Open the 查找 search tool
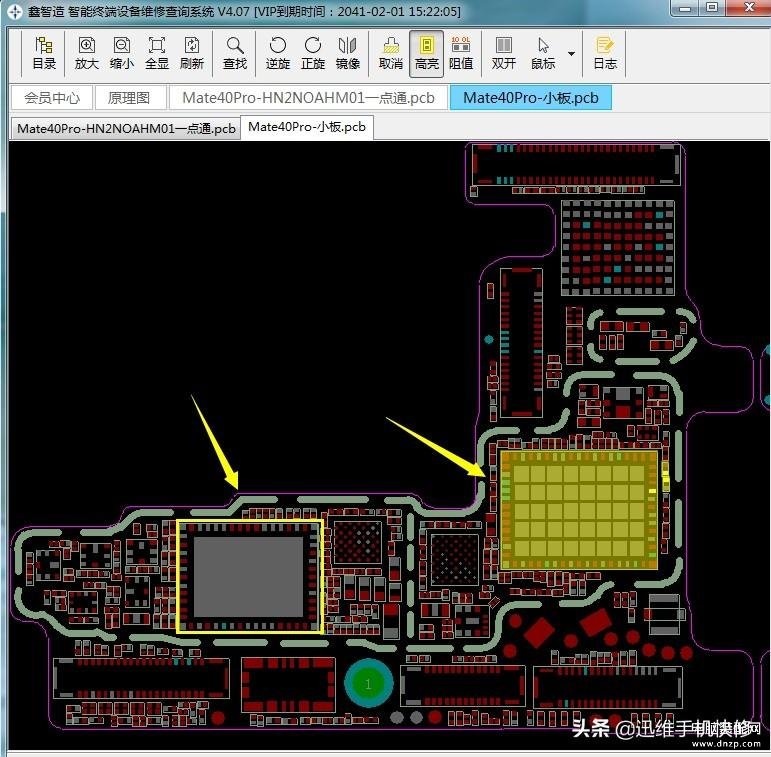The width and height of the screenshot is (771, 757). pos(235,53)
